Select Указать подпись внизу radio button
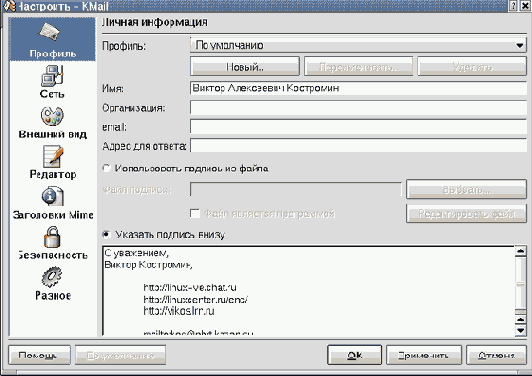This screenshot has width=532, height=376. (x=107, y=234)
